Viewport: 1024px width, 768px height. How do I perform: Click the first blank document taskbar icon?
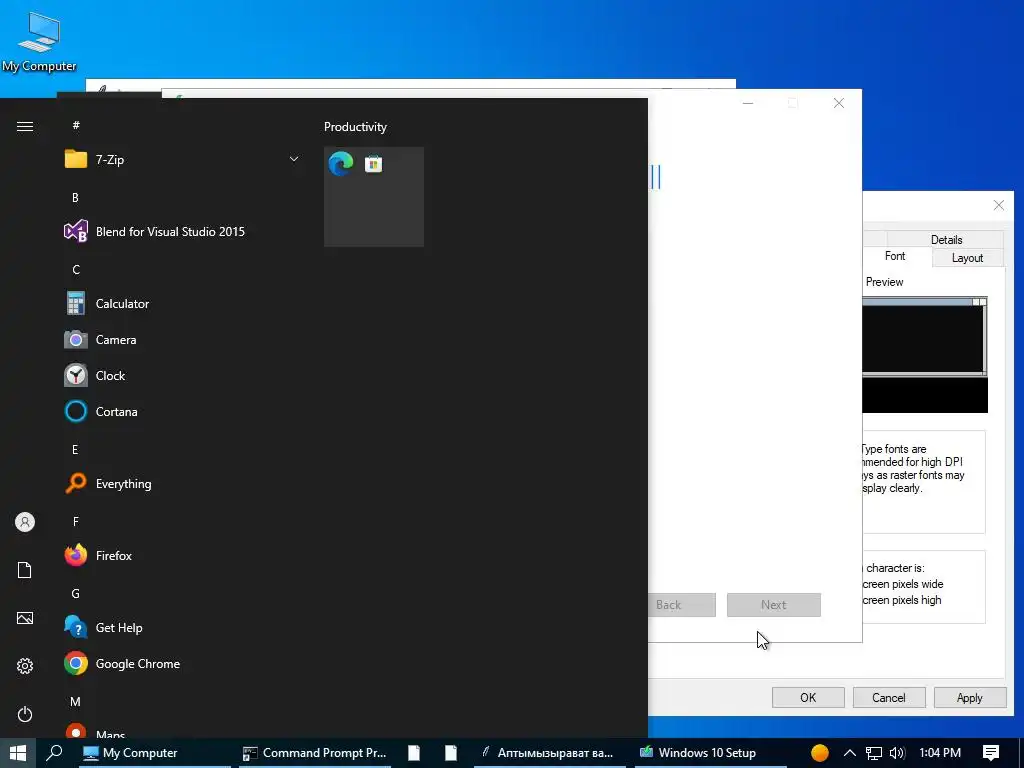point(414,753)
